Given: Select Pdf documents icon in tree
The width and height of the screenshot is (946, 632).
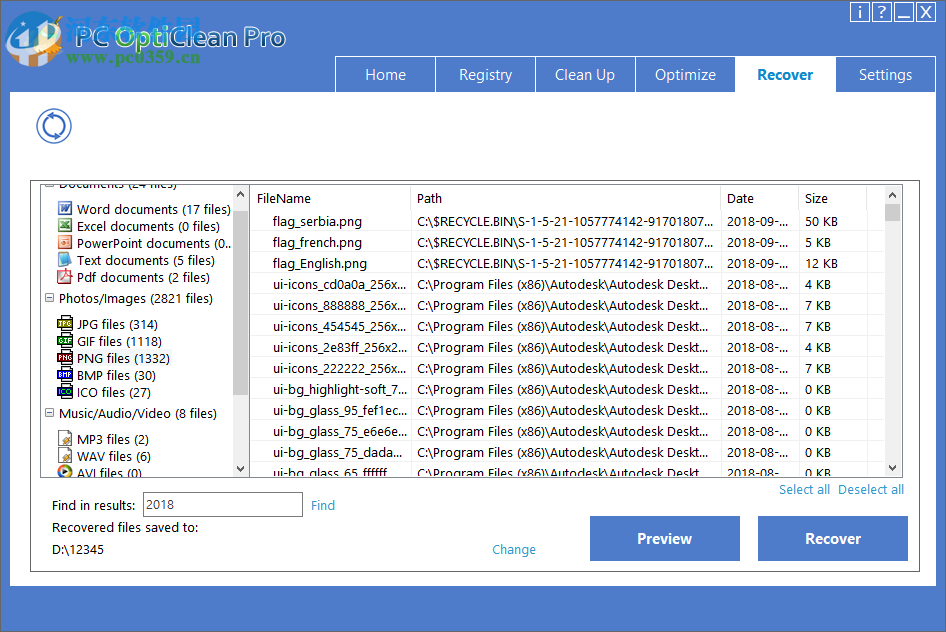Looking at the screenshot, I should 65,277.
